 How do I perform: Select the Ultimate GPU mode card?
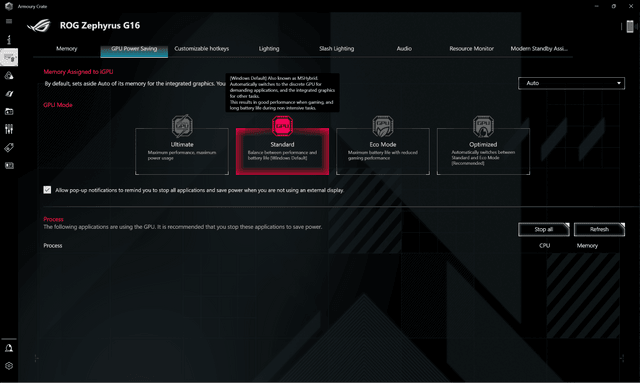coord(182,151)
